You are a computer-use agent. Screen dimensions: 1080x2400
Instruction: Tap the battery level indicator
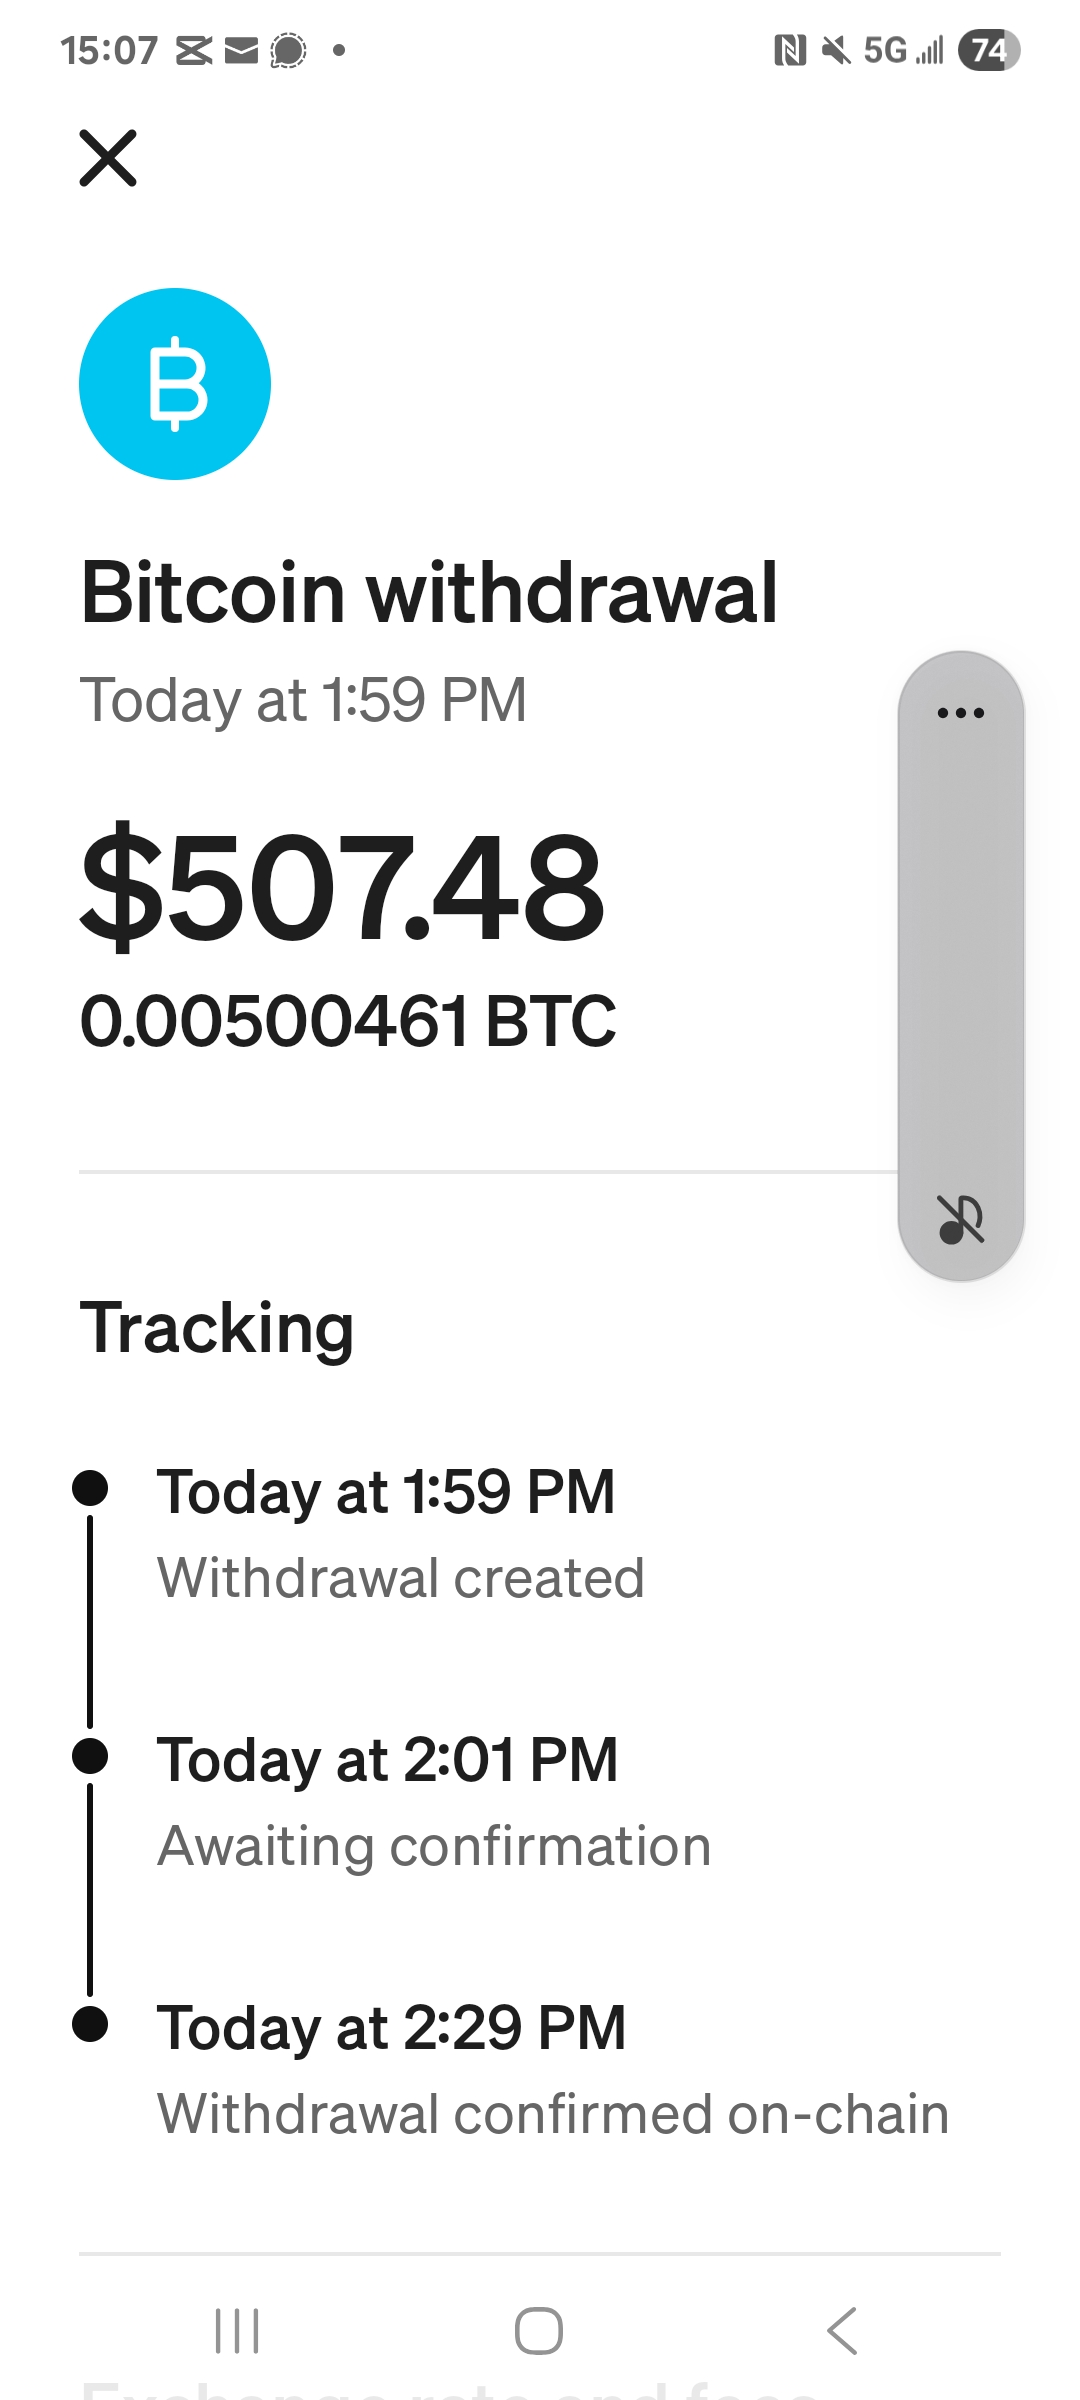coord(988,50)
